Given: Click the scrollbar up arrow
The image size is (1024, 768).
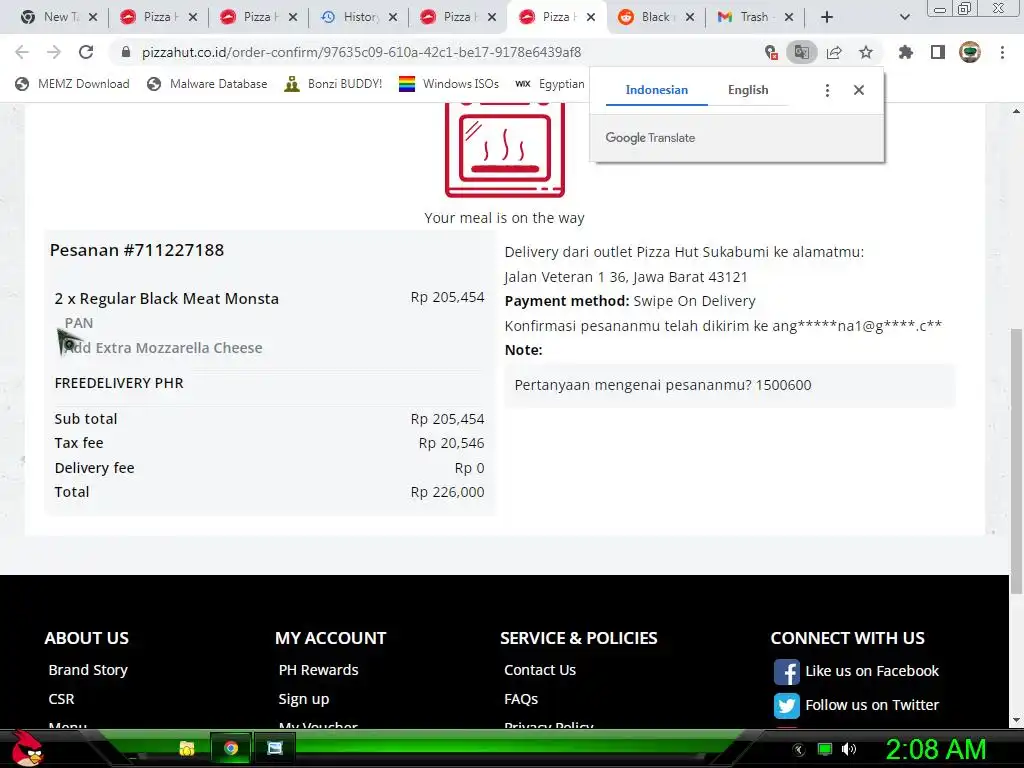Looking at the screenshot, I should pos(1016,111).
